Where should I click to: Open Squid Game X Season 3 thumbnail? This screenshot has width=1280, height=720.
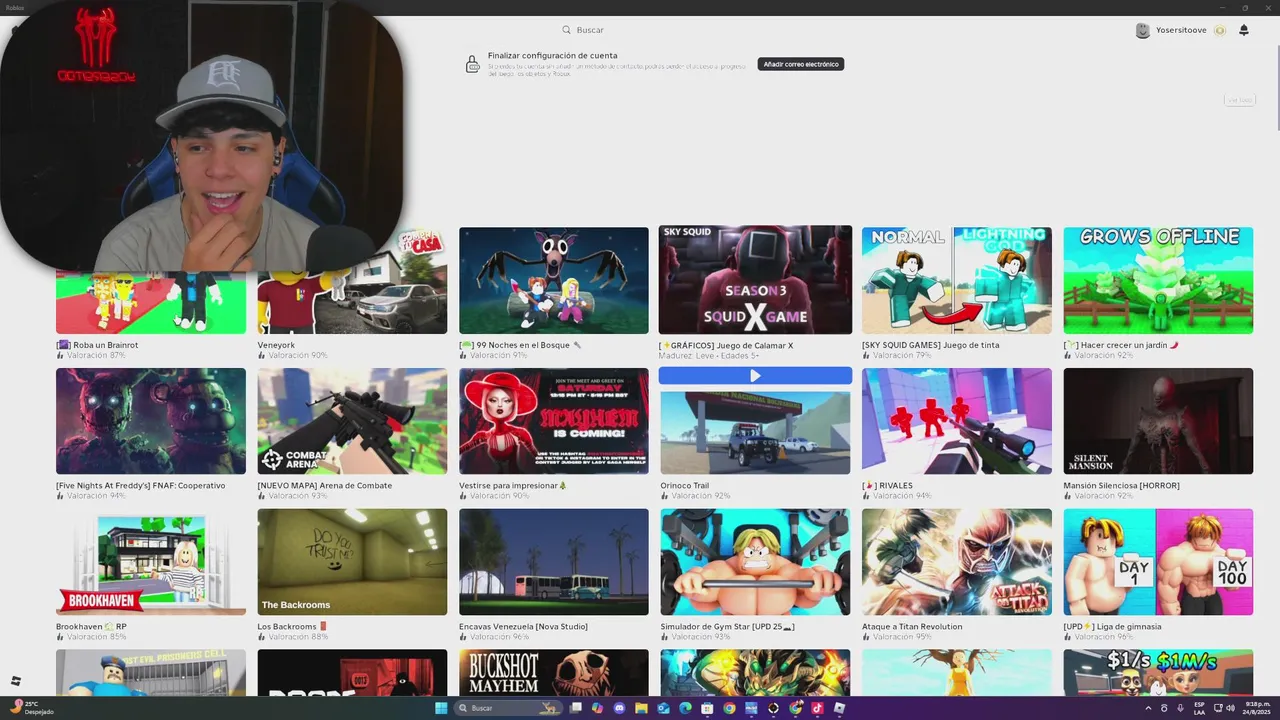[755, 279]
